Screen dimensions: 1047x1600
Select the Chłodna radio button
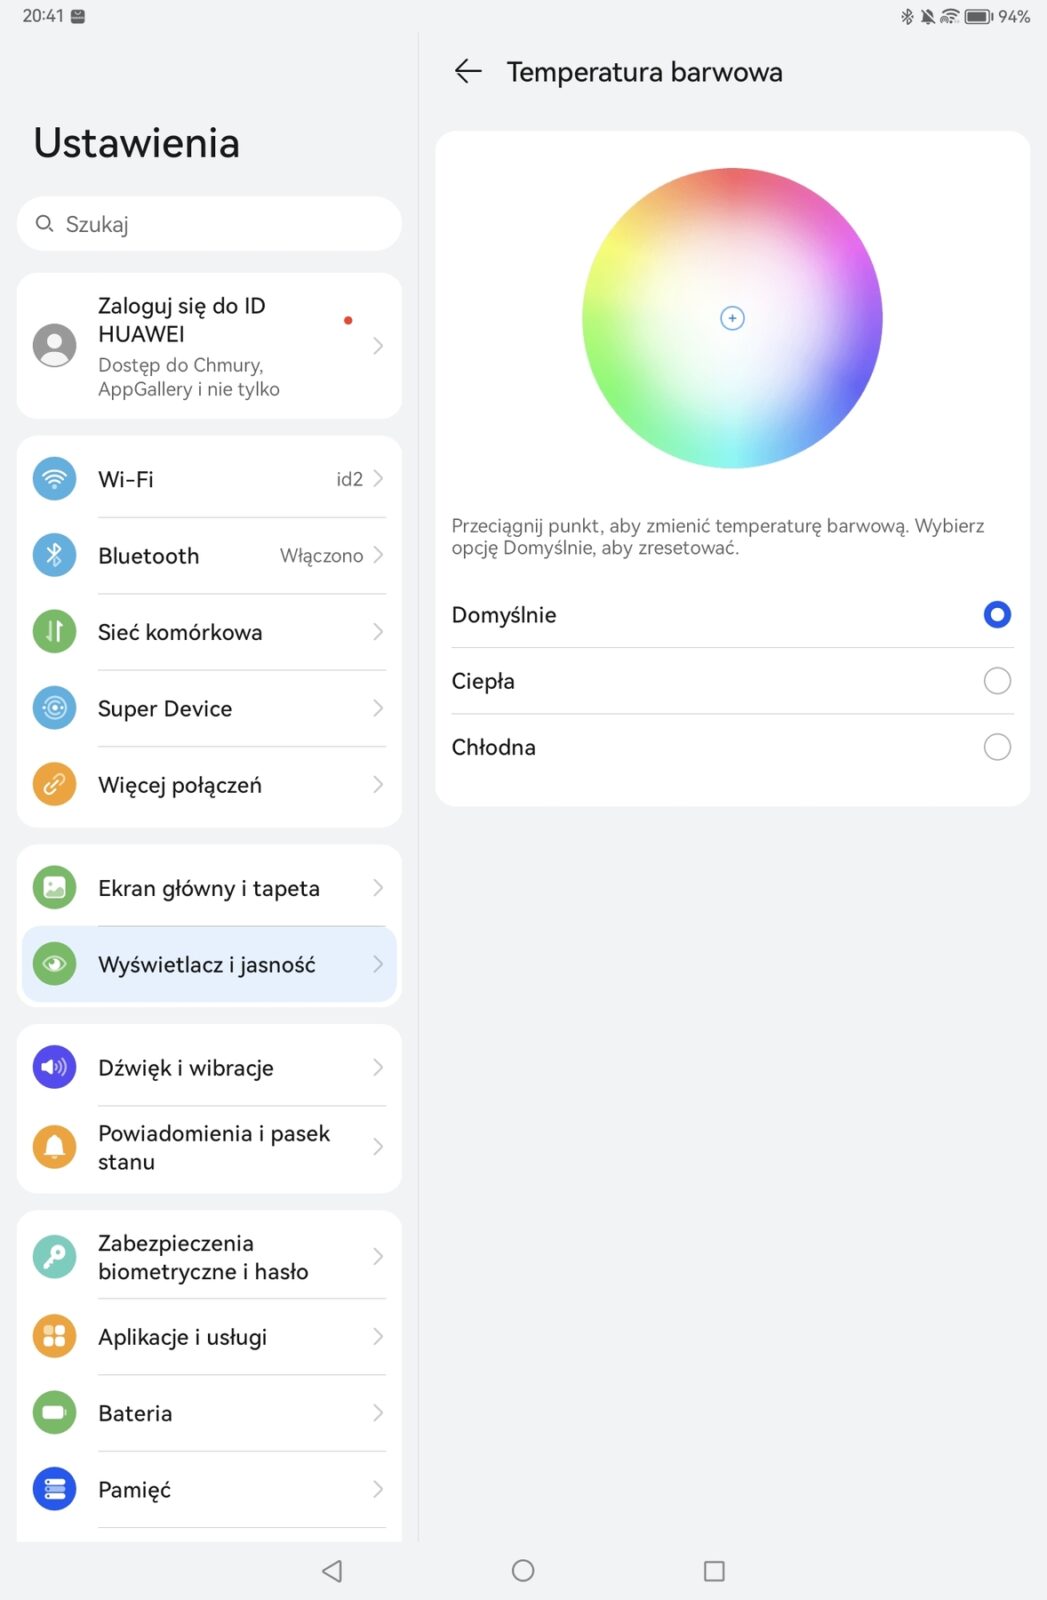(x=997, y=747)
